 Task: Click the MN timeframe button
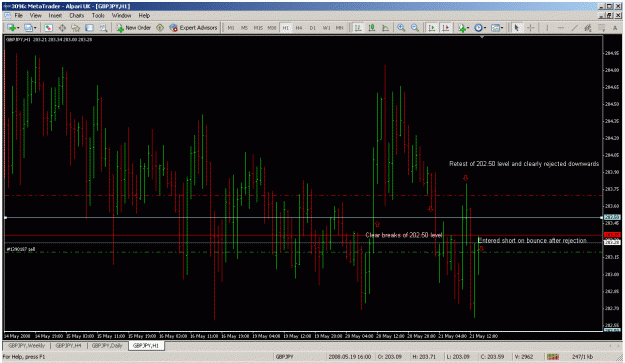[x=340, y=28]
